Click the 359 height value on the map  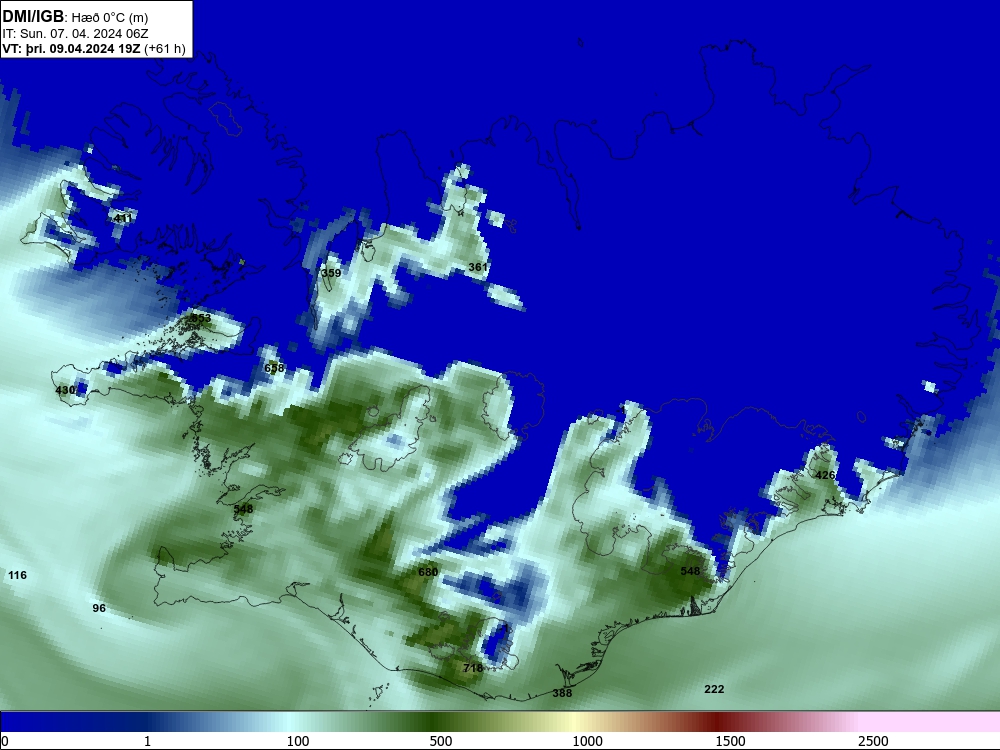pyautogui.click(x=331, y=273)
